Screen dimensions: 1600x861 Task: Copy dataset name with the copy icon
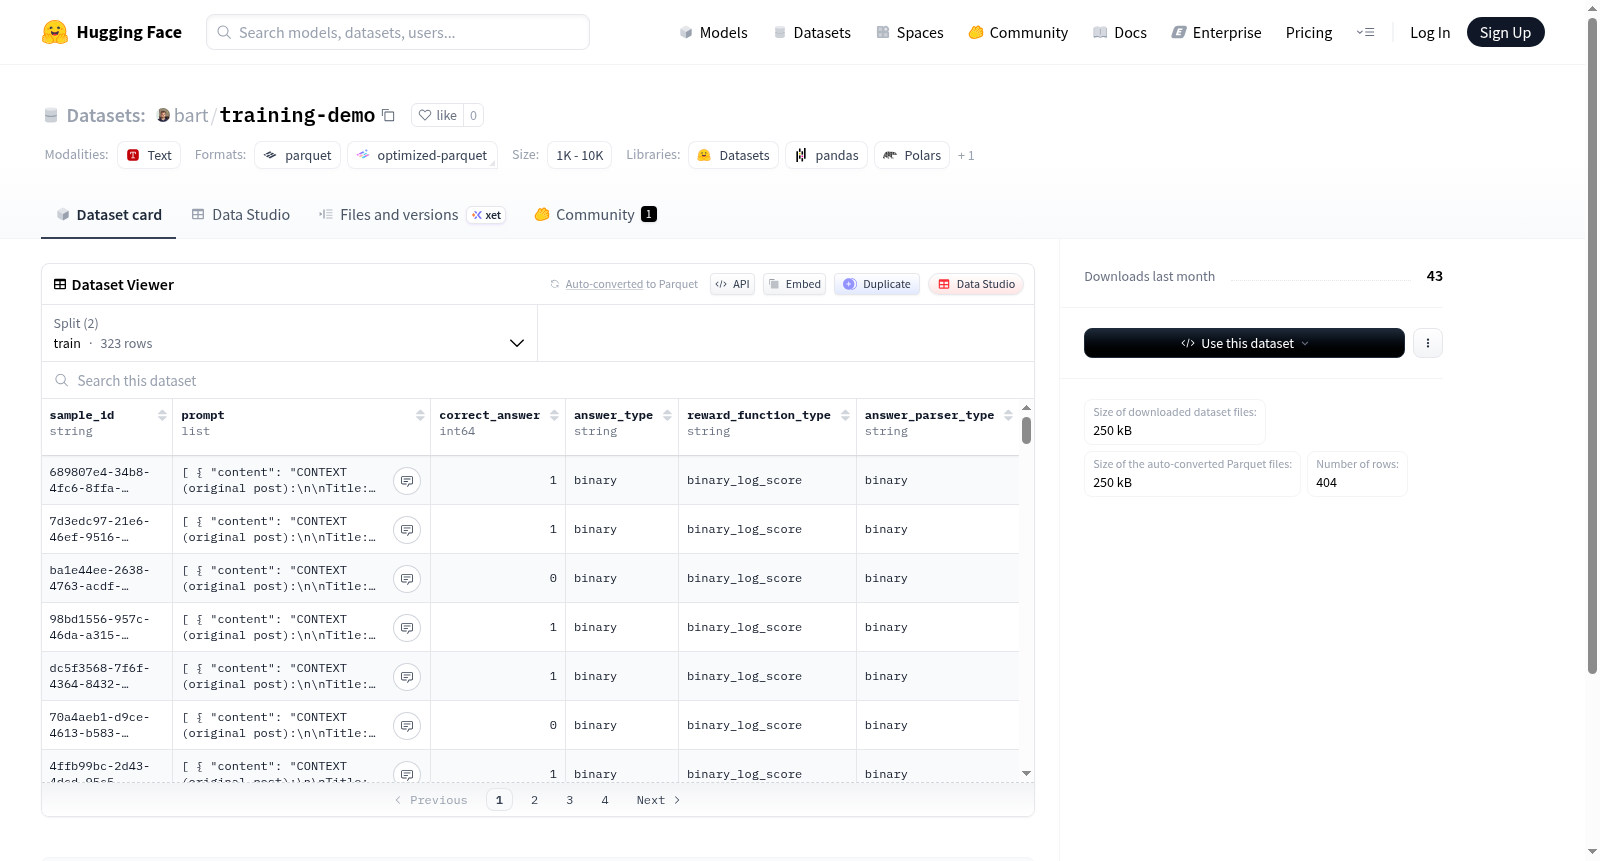389,116
